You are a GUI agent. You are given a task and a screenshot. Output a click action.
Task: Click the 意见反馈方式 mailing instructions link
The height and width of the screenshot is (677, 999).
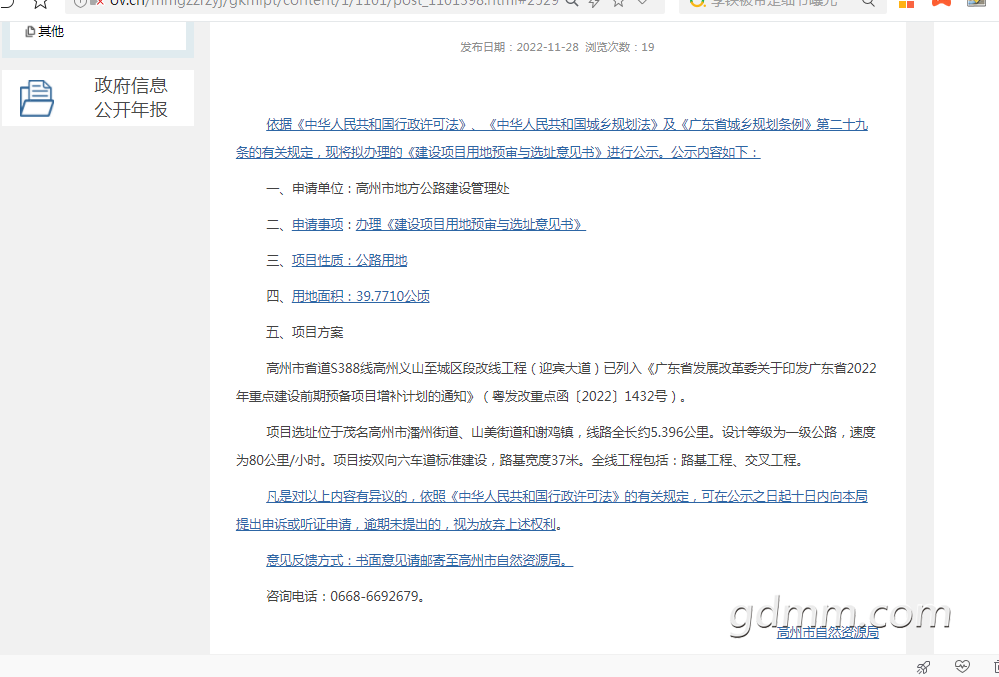(x=419, y=560)
